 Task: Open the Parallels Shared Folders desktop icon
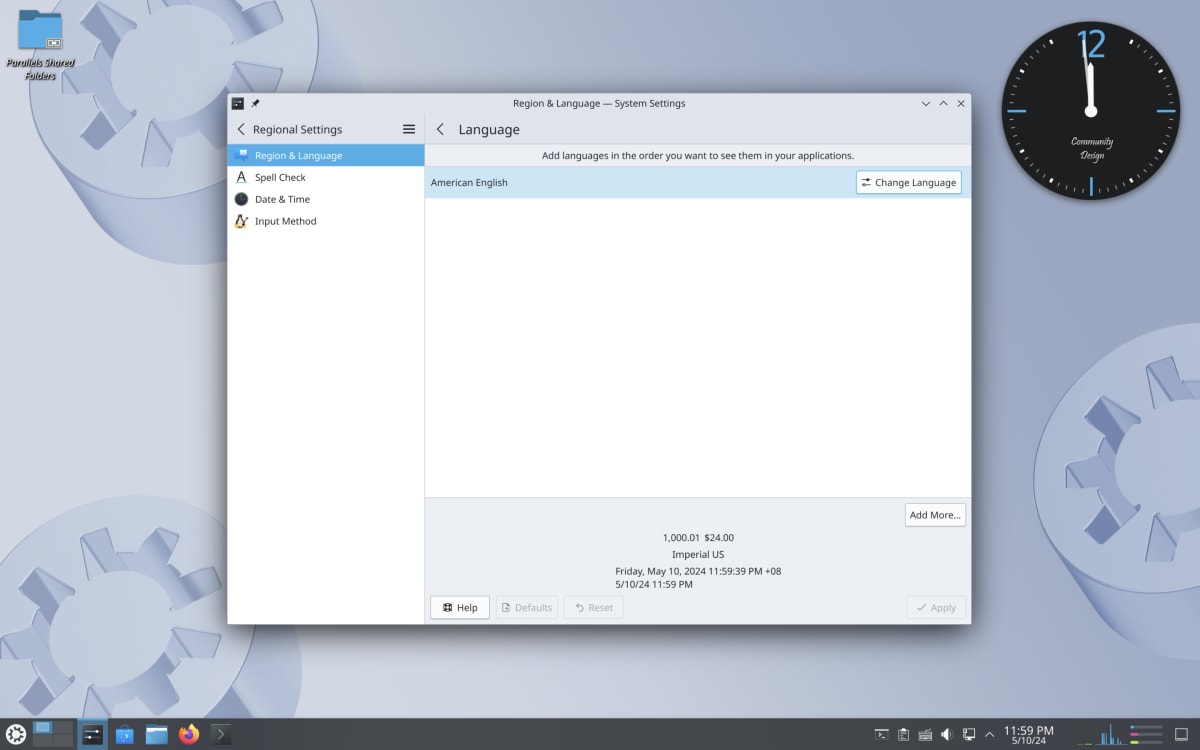click(x=40, y=45)
